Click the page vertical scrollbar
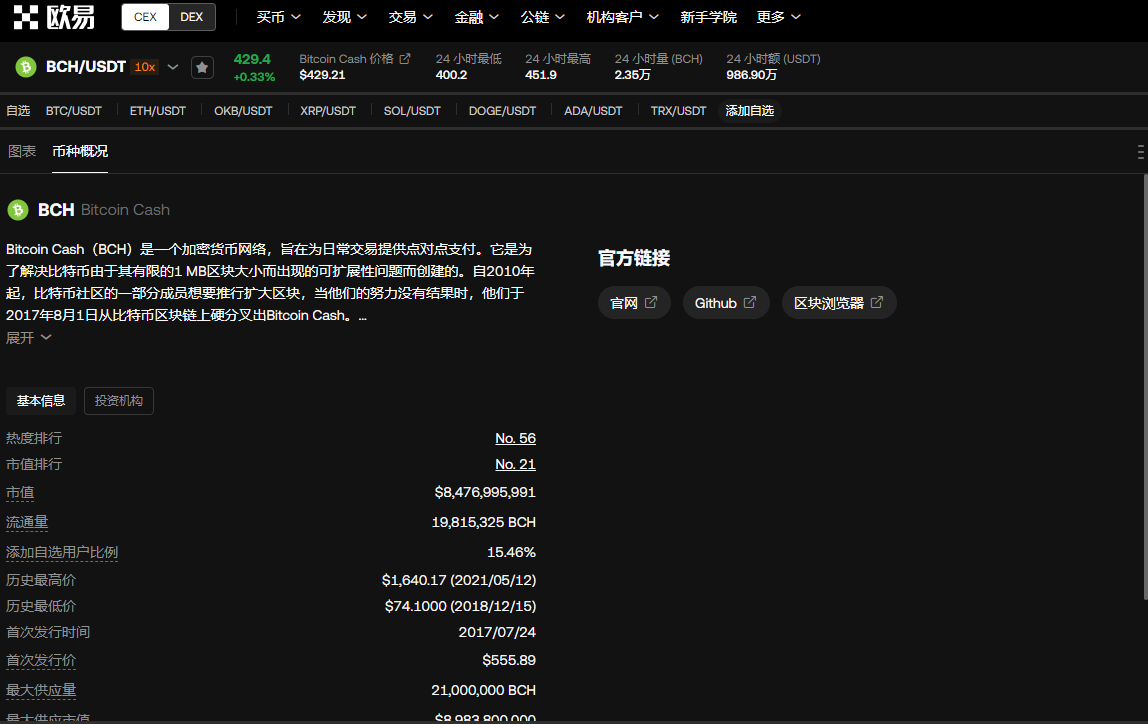 (1145, 387)
